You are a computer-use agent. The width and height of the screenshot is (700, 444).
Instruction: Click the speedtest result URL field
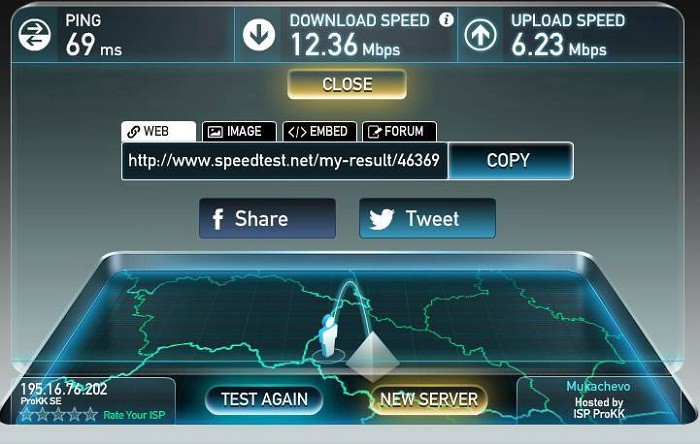[284, 161]
